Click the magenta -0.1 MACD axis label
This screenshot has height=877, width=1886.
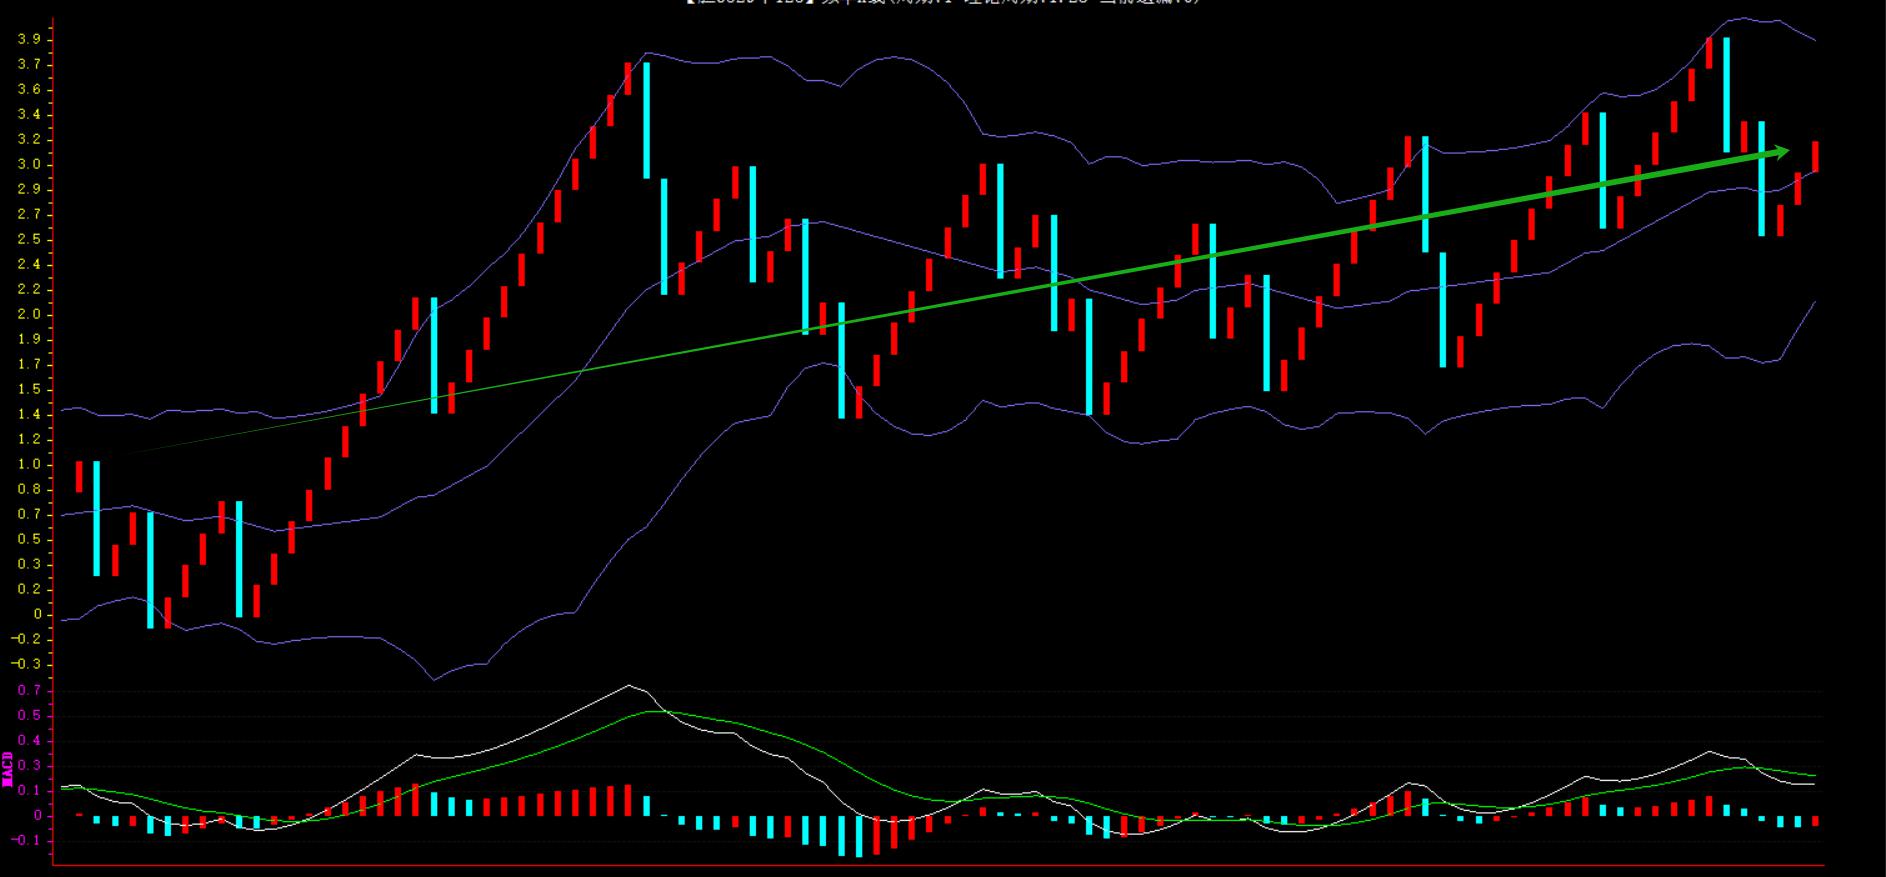(x=29, y=841)
